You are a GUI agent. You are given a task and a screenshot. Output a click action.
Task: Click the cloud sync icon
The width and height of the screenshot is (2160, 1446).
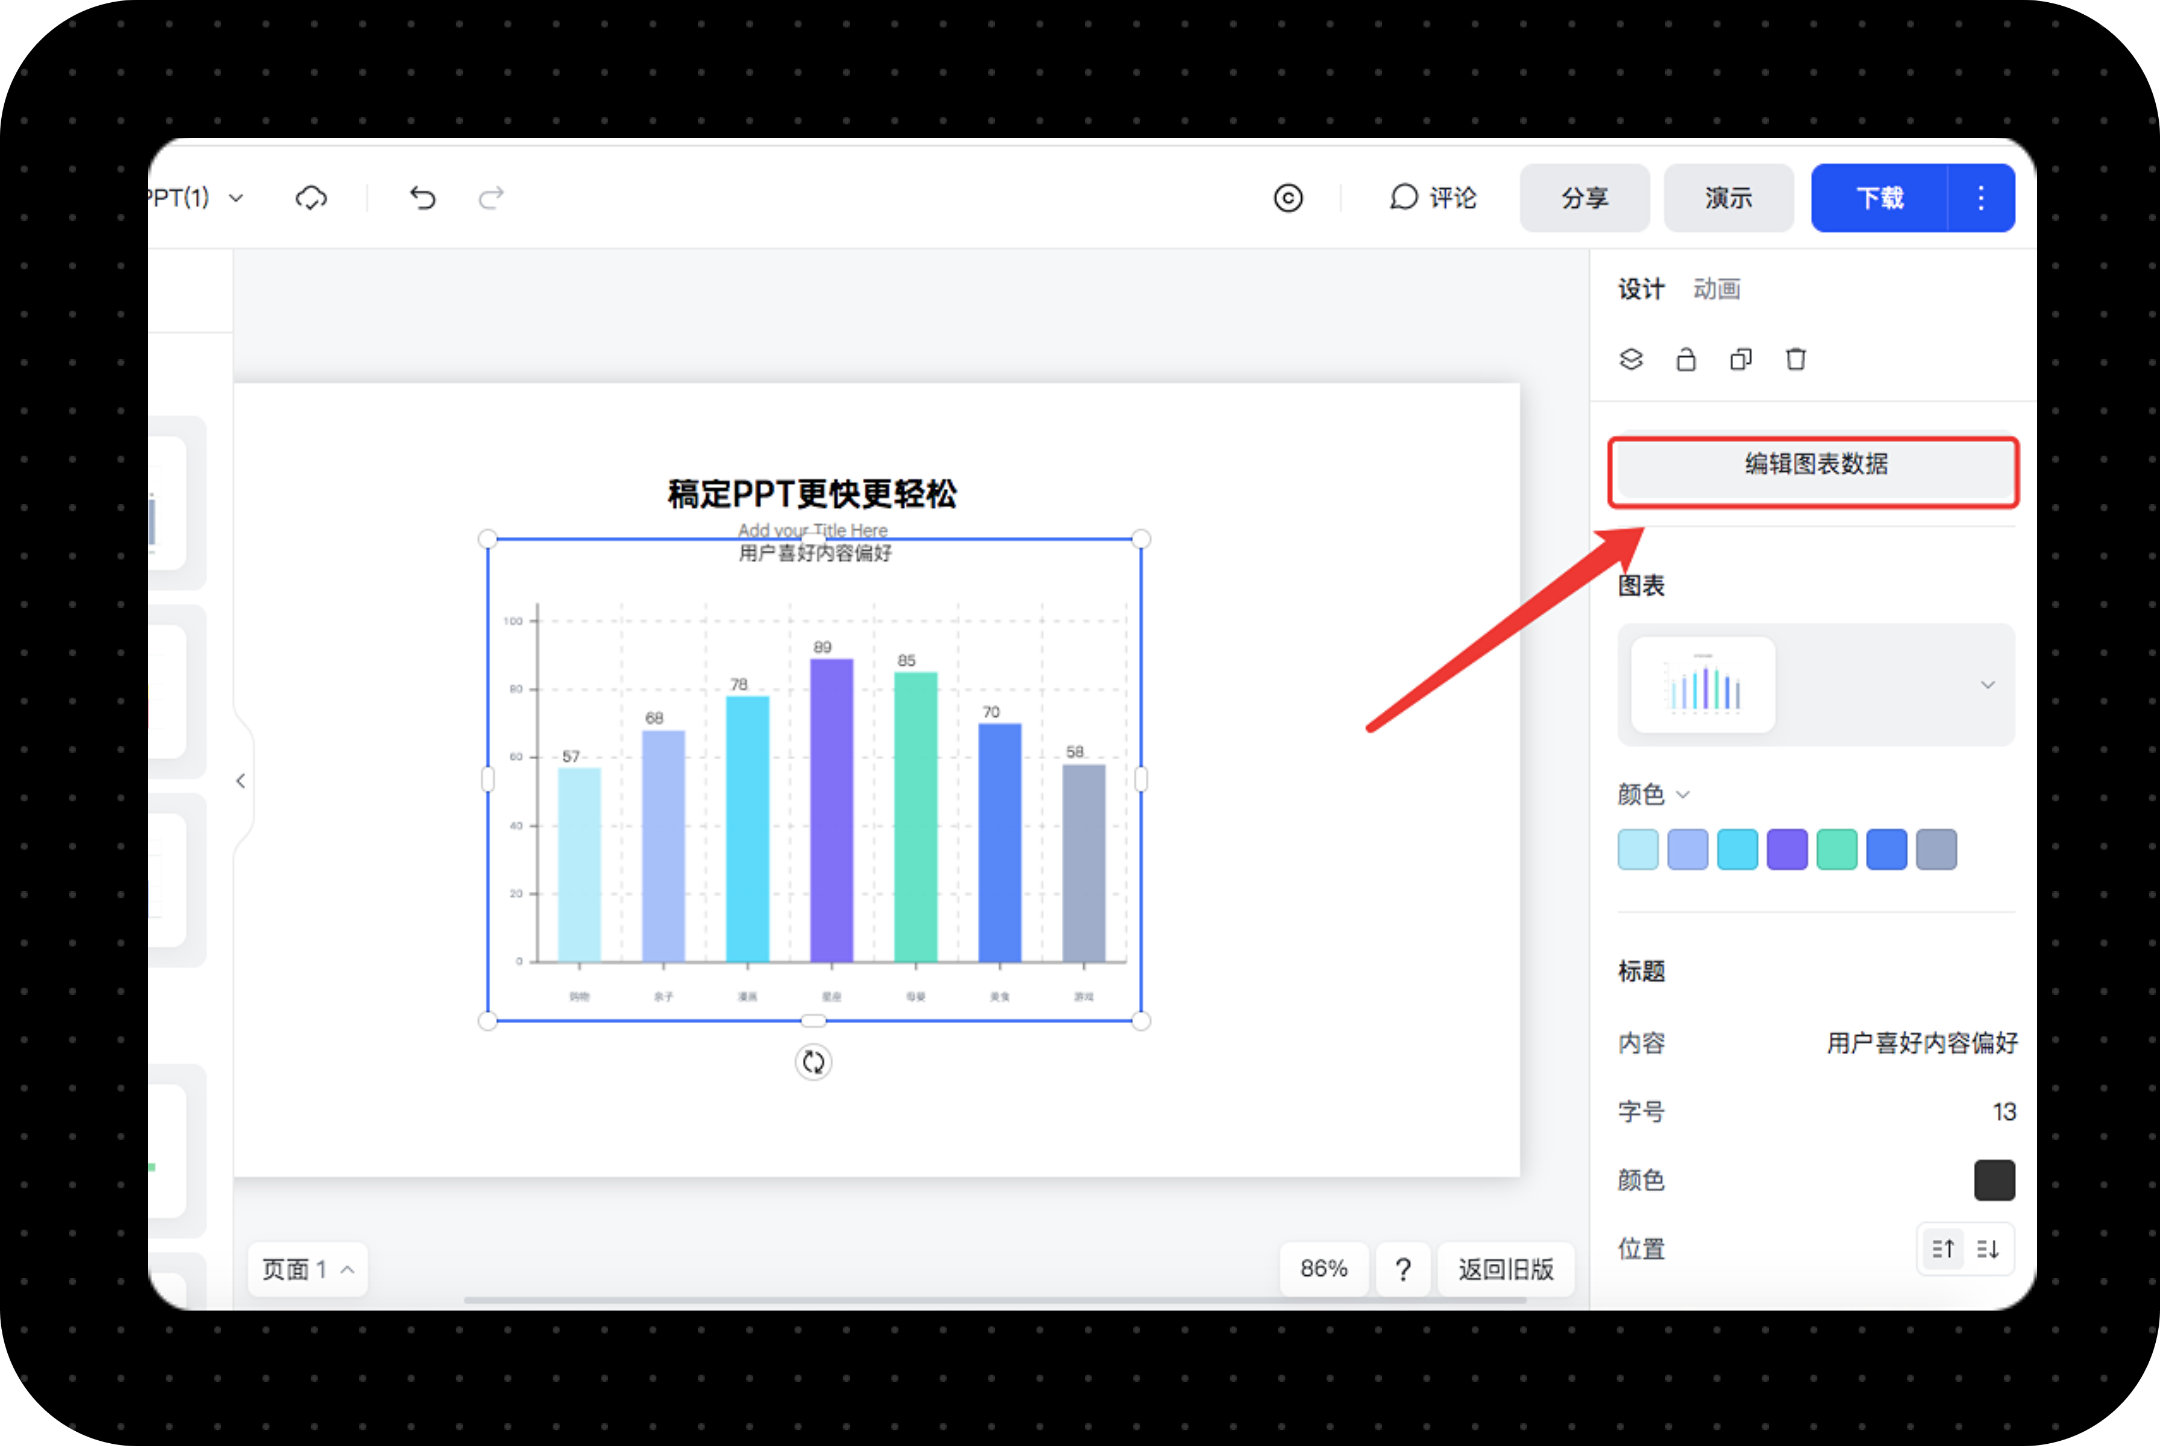311,198
